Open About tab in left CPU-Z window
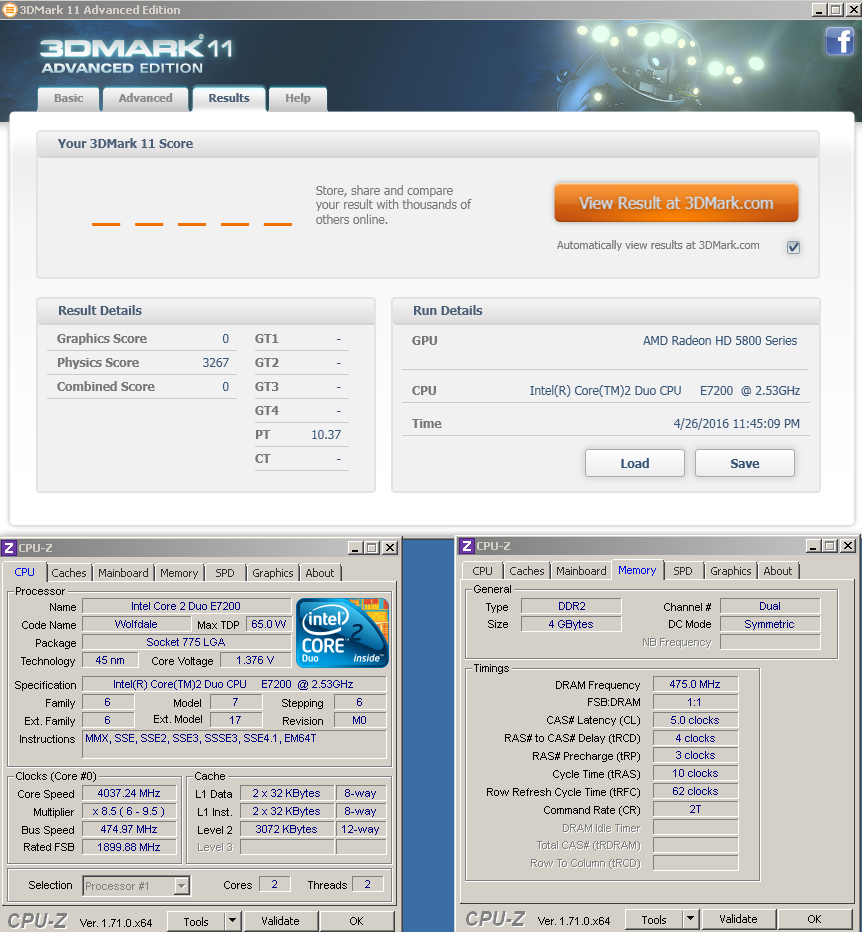The image size is (862, 932). [x=320, y=573]
